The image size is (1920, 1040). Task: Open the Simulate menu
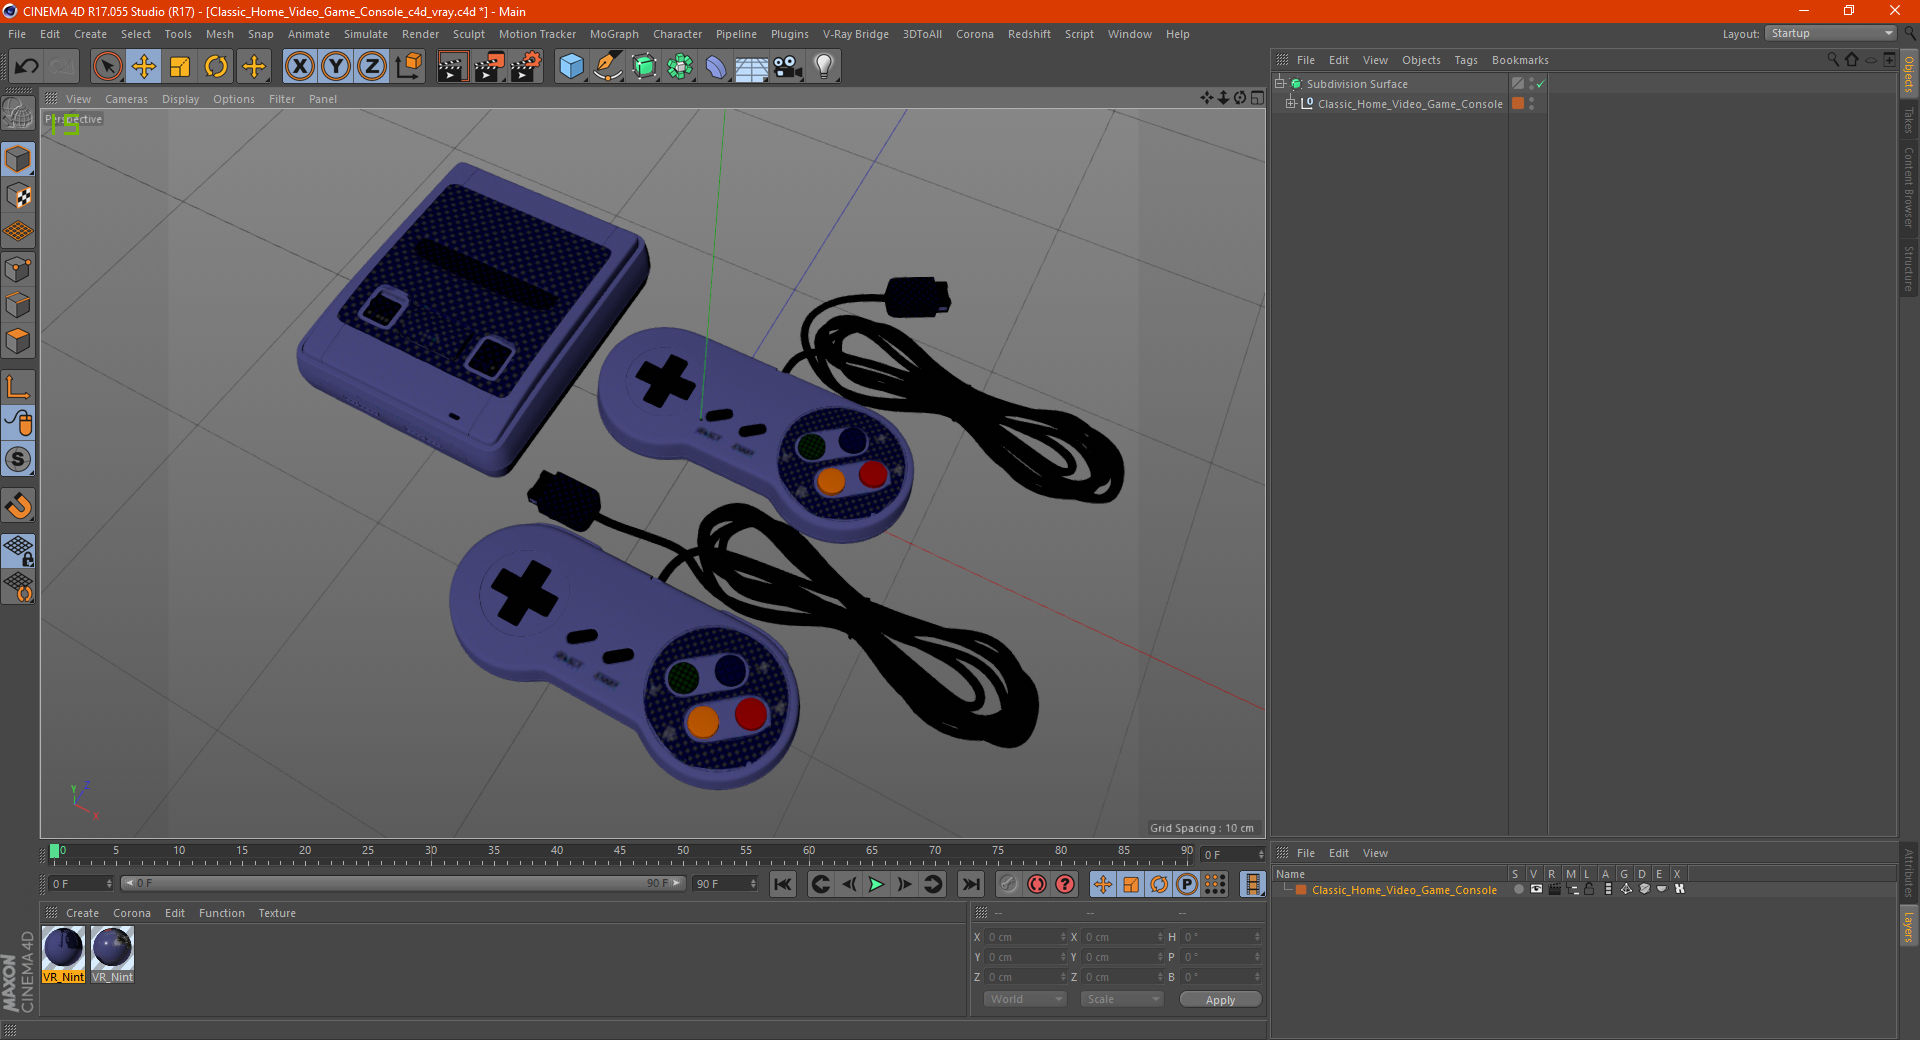(366, 34)
